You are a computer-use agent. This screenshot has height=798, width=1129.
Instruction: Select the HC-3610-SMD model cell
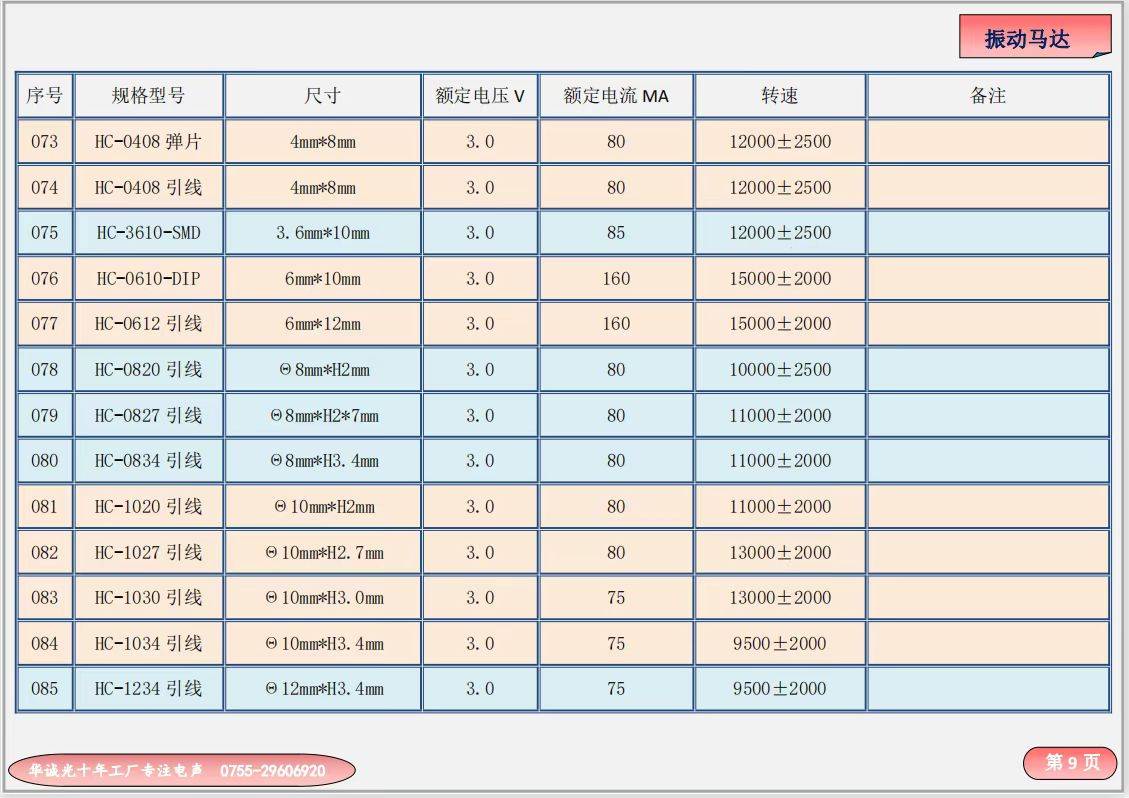(148, 233)
